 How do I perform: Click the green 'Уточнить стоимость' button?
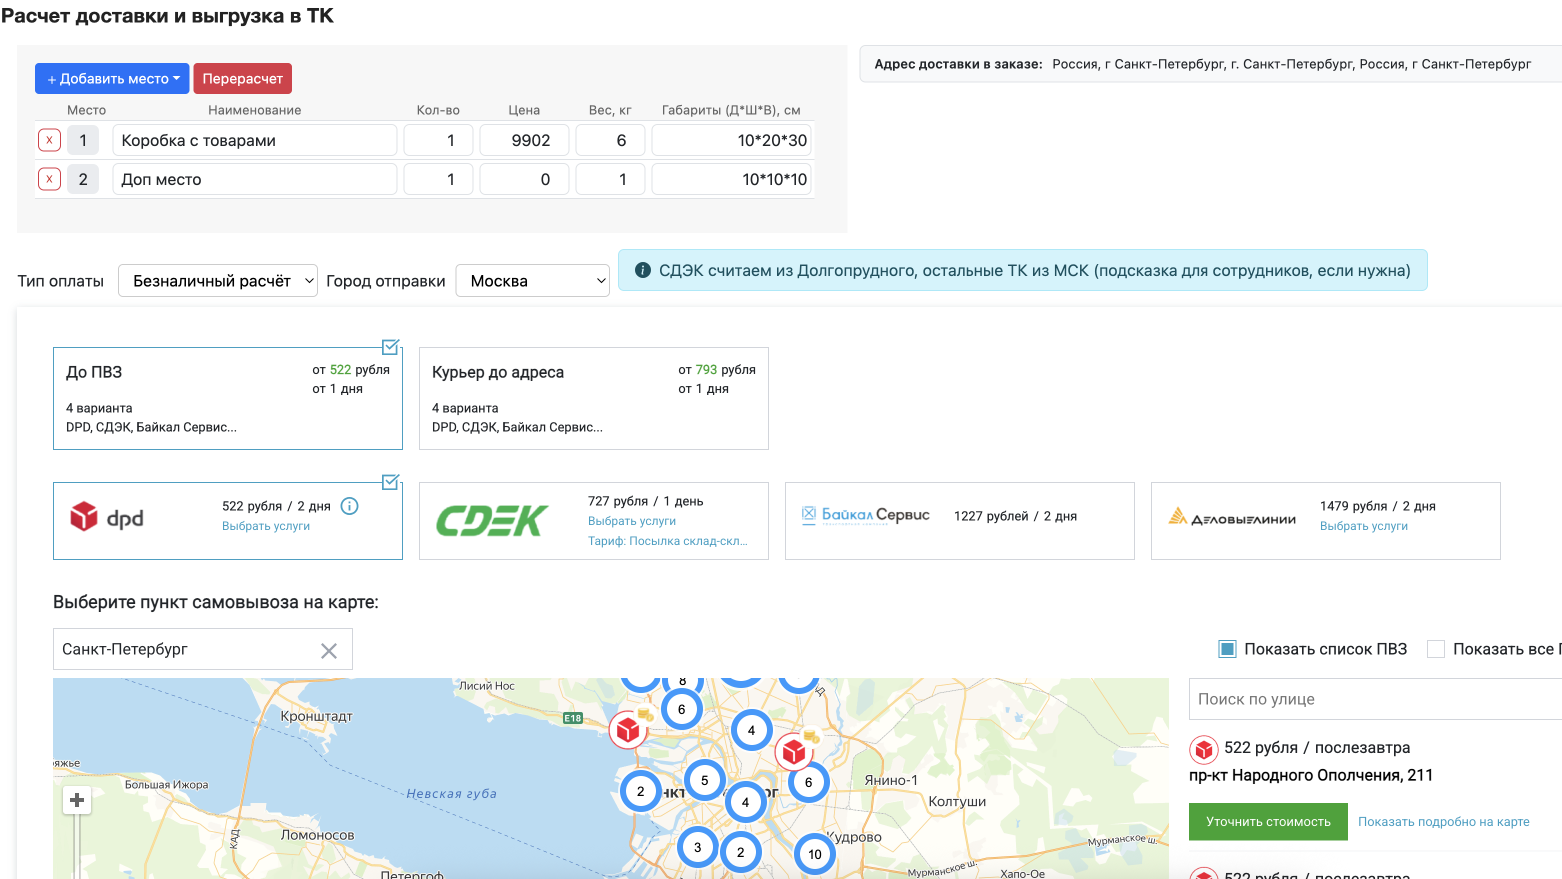(1268, 822)
